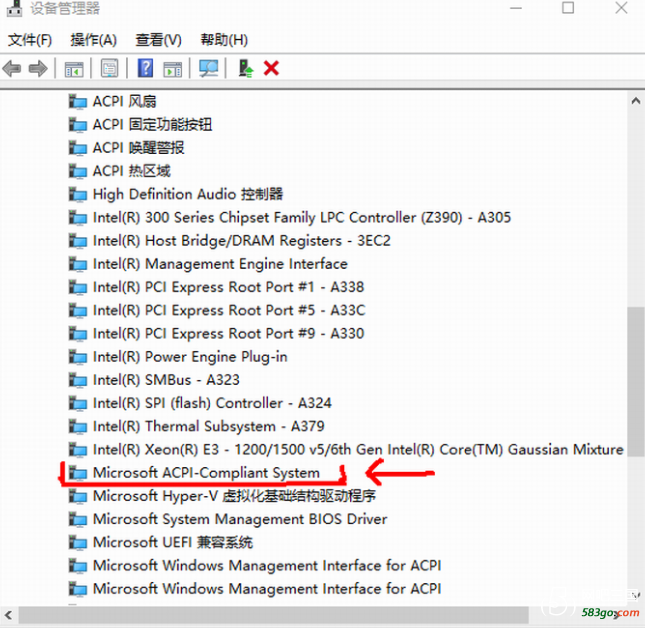Uninstall device with the red X icon
Image resolution: width=645 pixels, height=628 pixels.
[x=271, y=68]
